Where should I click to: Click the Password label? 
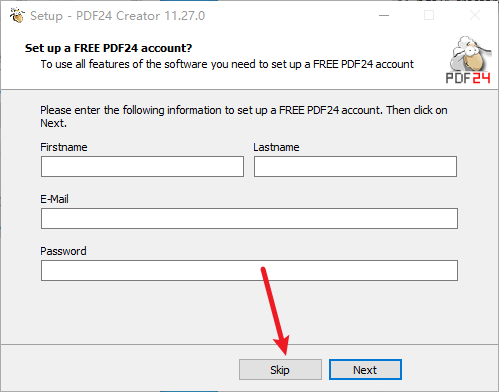tap(63, 251)
